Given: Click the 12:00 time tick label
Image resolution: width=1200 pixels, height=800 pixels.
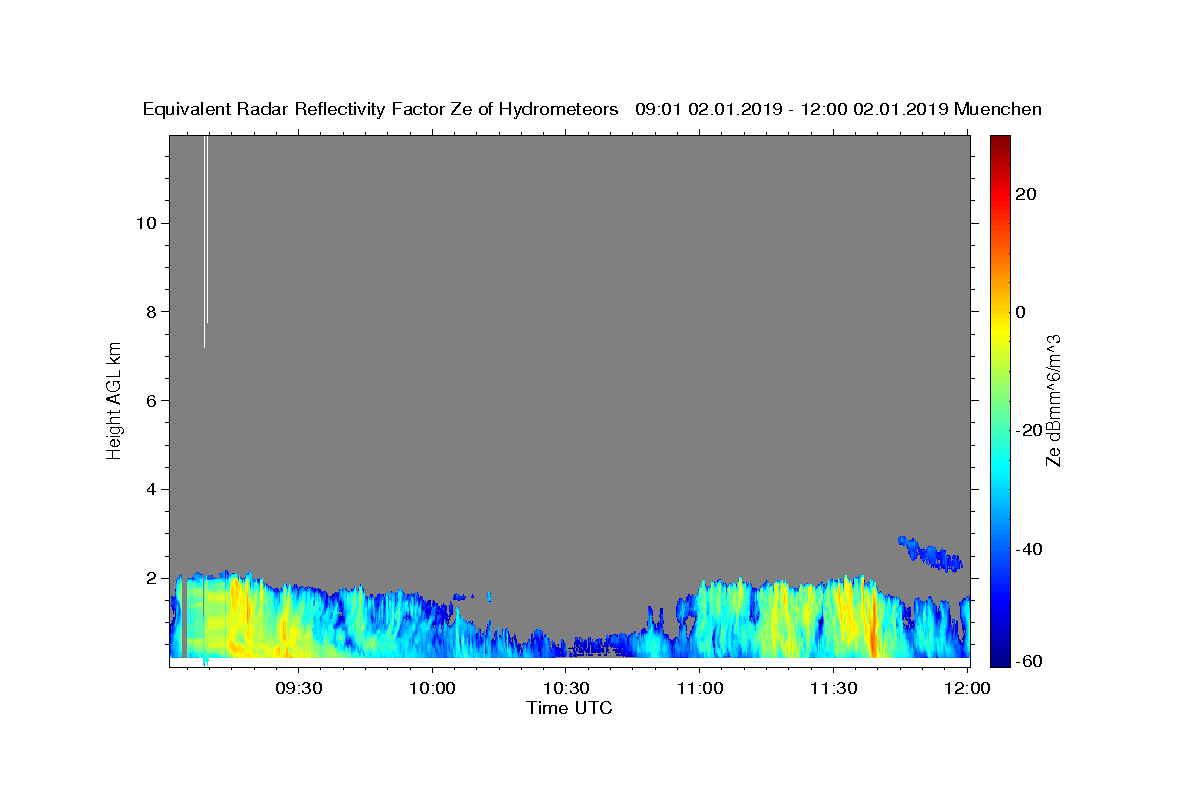Looking at the screenshot, I should [967, 688].
